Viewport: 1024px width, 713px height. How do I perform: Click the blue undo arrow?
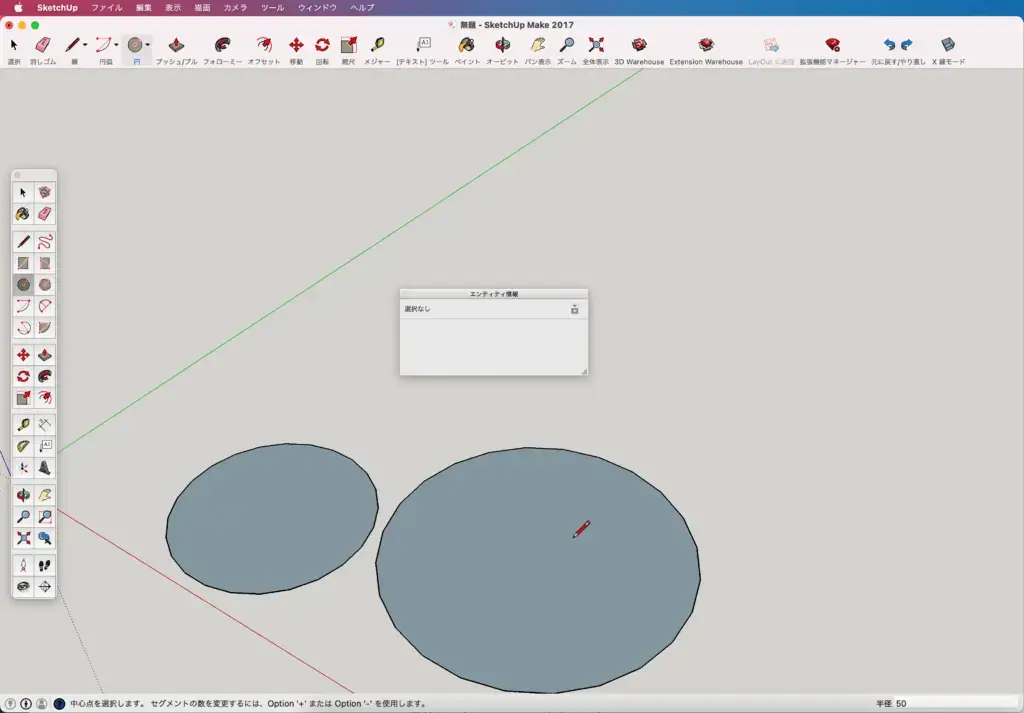889,44
